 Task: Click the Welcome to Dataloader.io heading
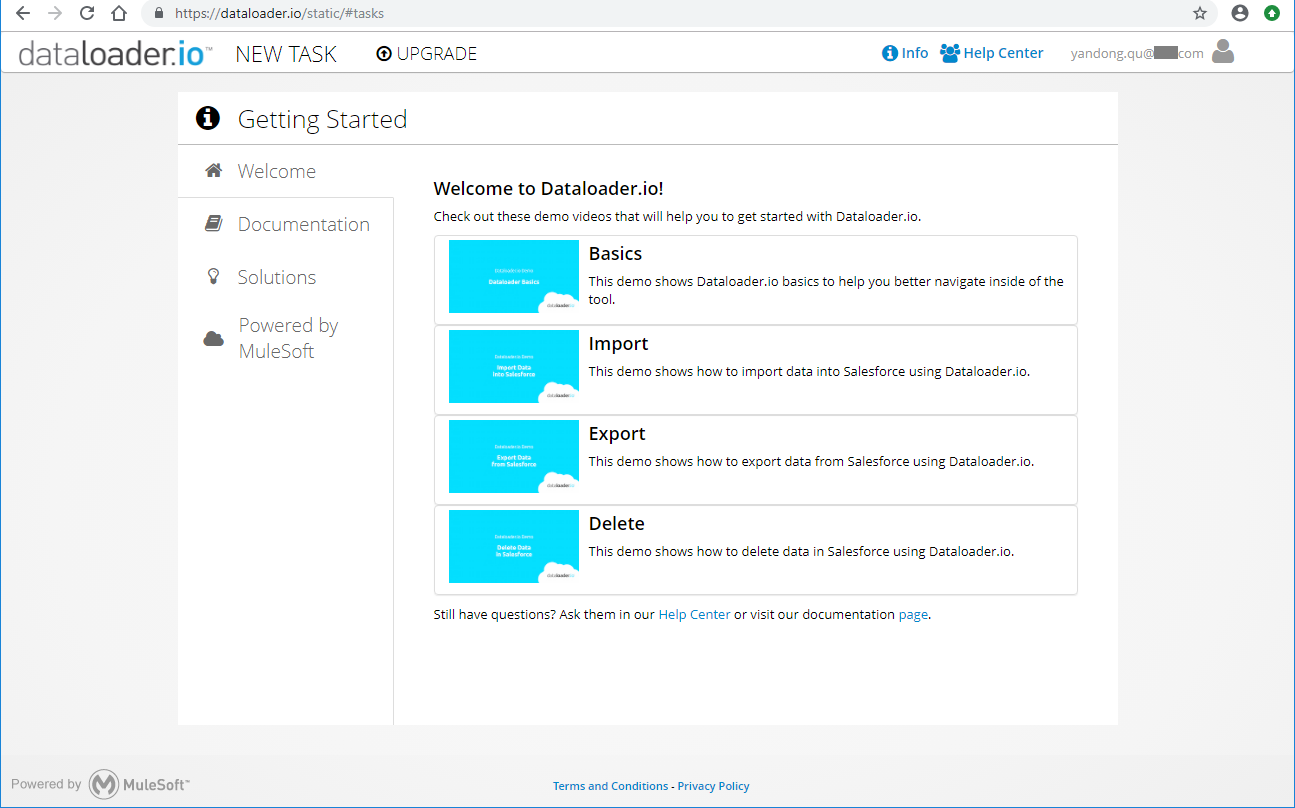pyautogui.click(x=548, y=188)
